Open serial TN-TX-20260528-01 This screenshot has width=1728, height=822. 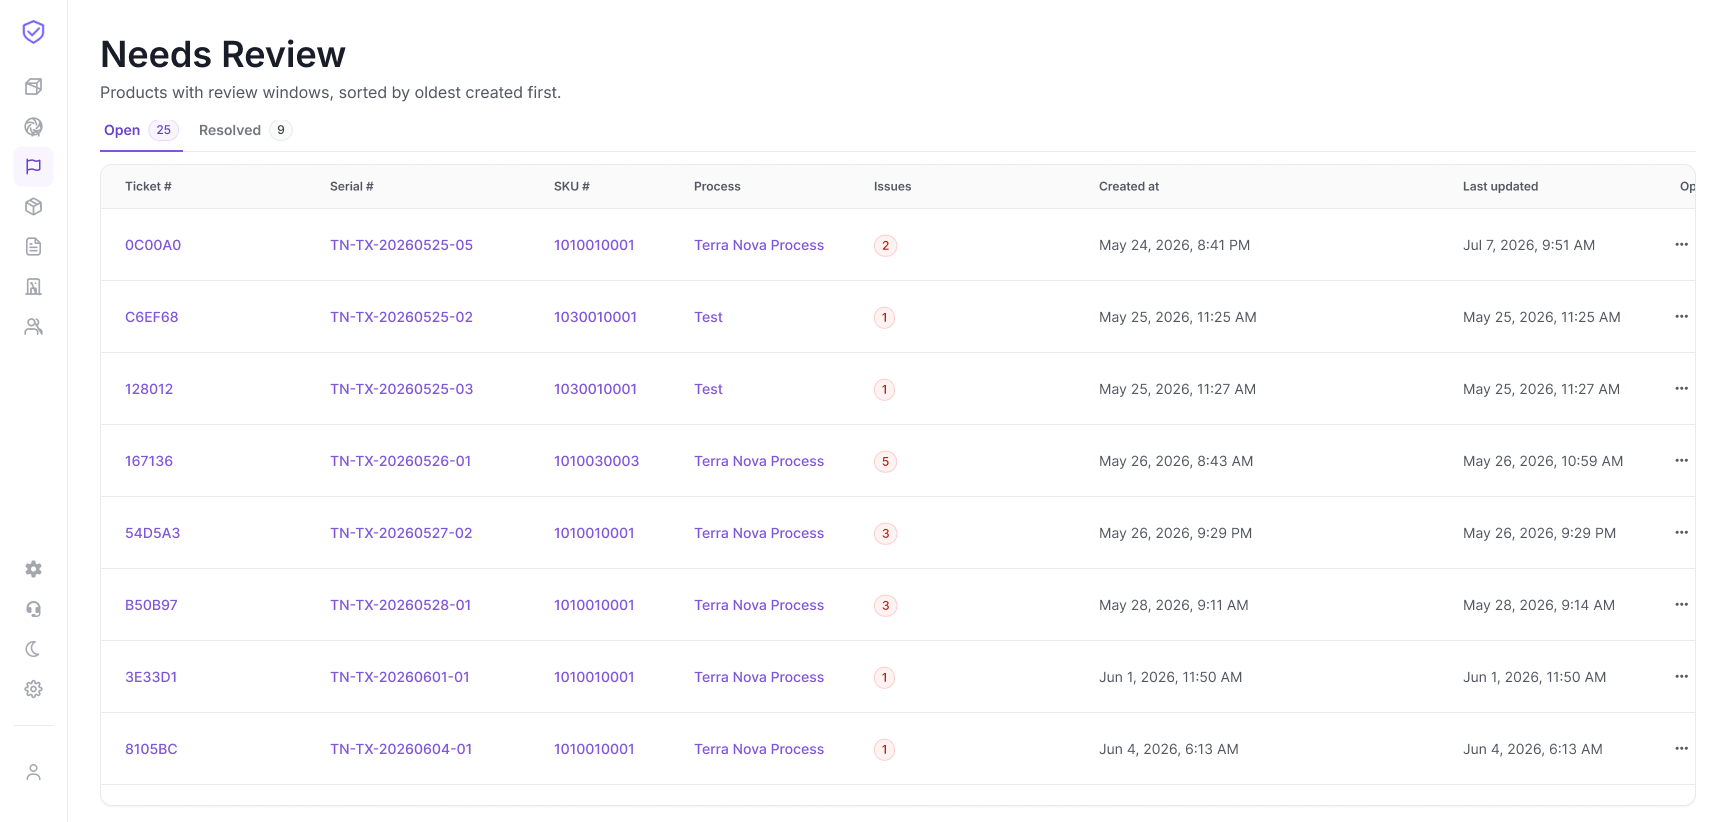point(400,605)
